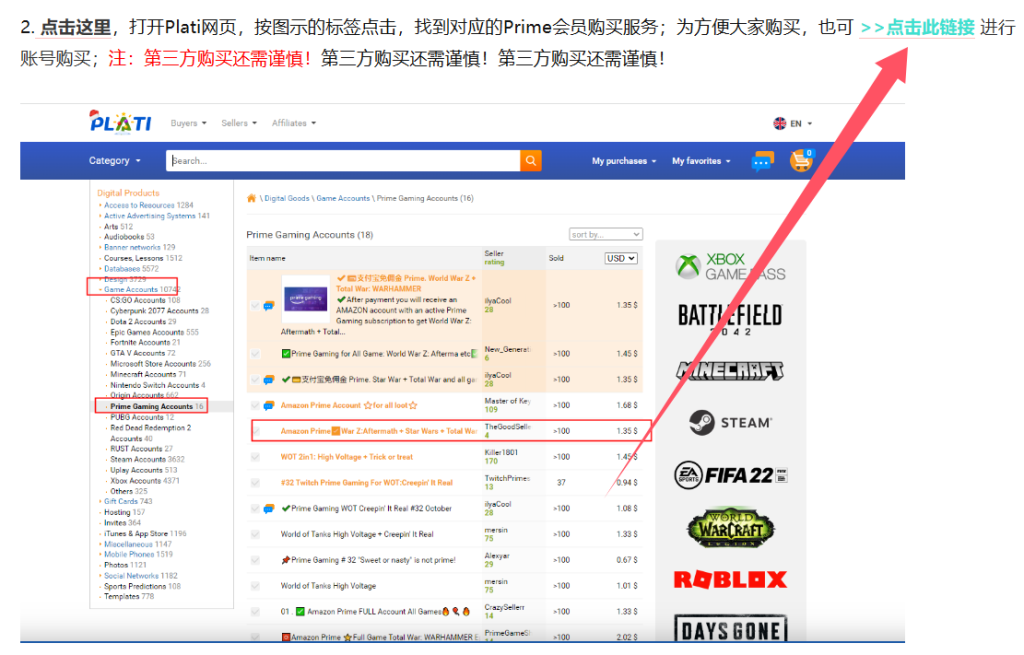Select Prime Gaming Accounts in the sidebar
This screenshot has height=655, width=1024.
152,406
